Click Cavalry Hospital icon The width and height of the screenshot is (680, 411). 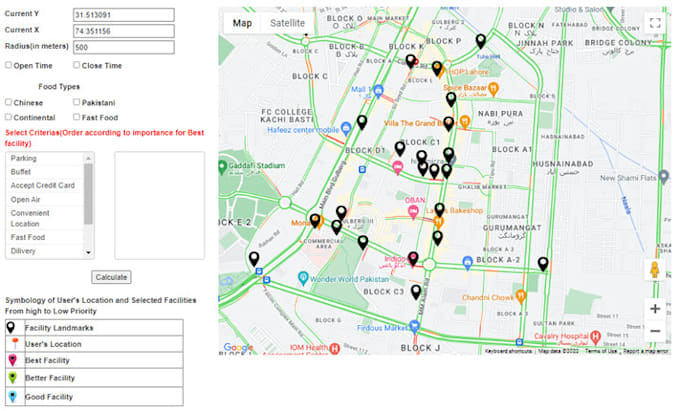coord(596,336)
